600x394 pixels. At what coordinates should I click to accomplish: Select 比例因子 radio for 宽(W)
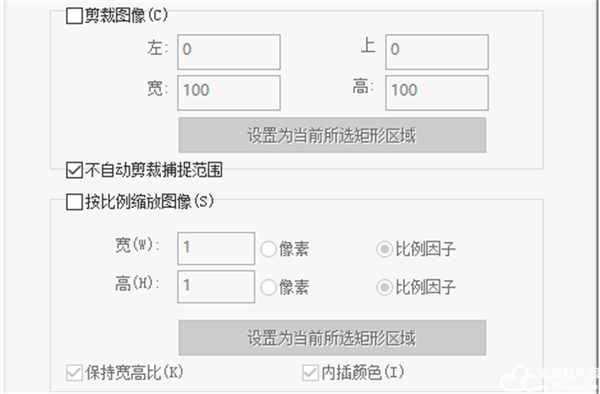pos(384,249)
